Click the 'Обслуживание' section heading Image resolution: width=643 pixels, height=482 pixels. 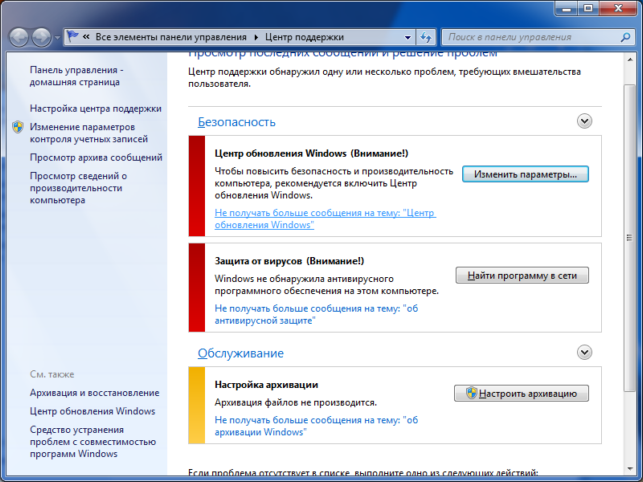tap(240, 353)
